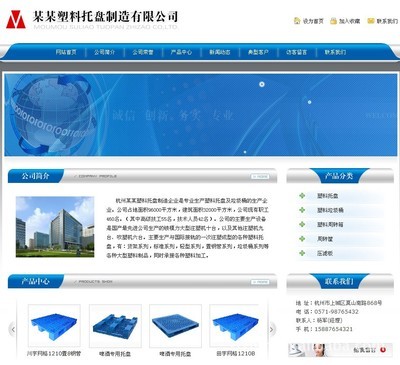400x365 pixels.
Task: Click the 联系我们 sidebar heading
Action: pyautogui.click(x=339, y=281)
